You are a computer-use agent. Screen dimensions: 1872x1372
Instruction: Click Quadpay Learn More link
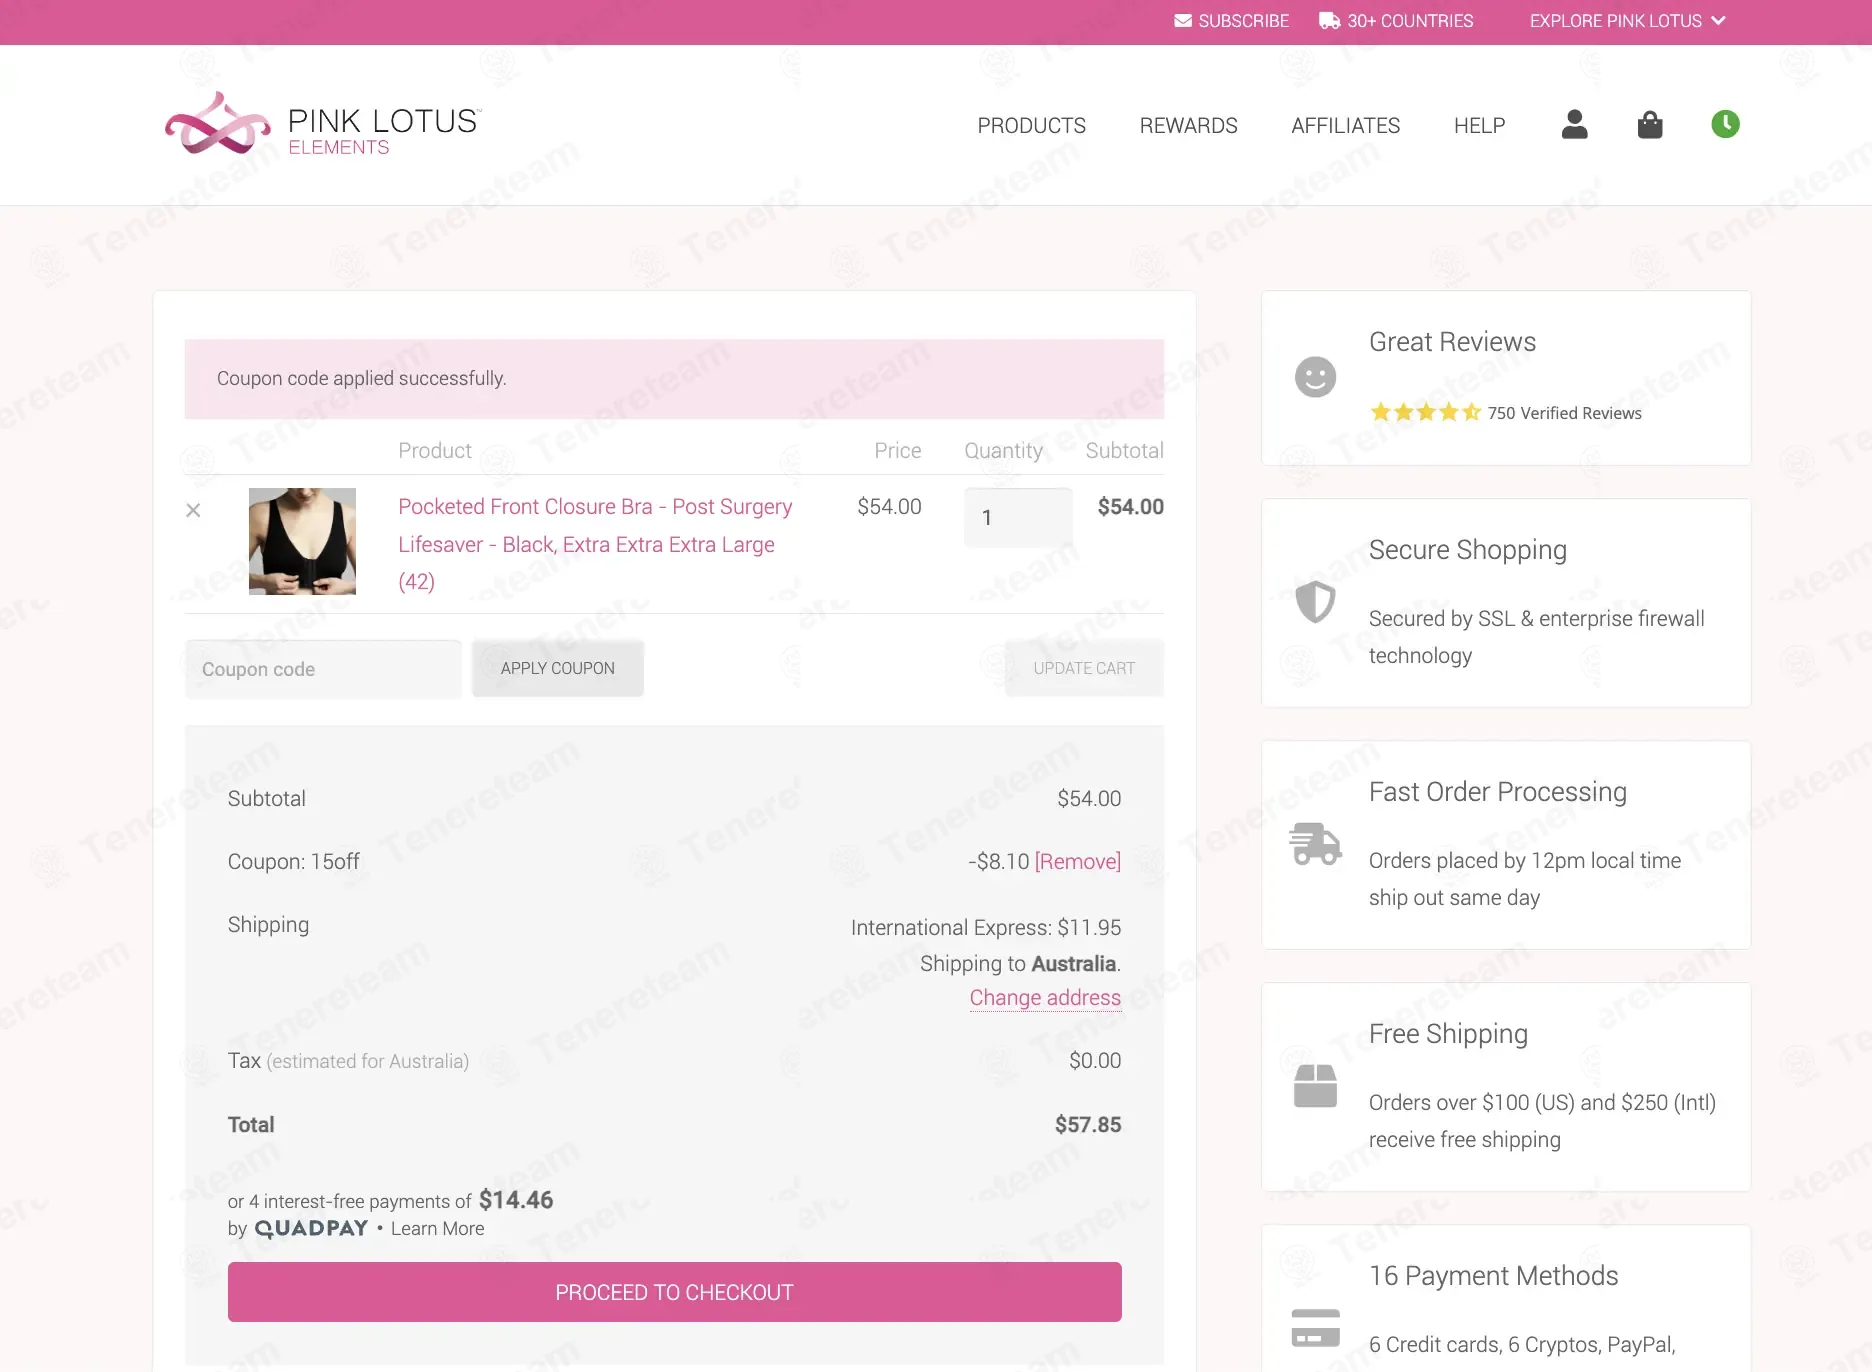437,1229
